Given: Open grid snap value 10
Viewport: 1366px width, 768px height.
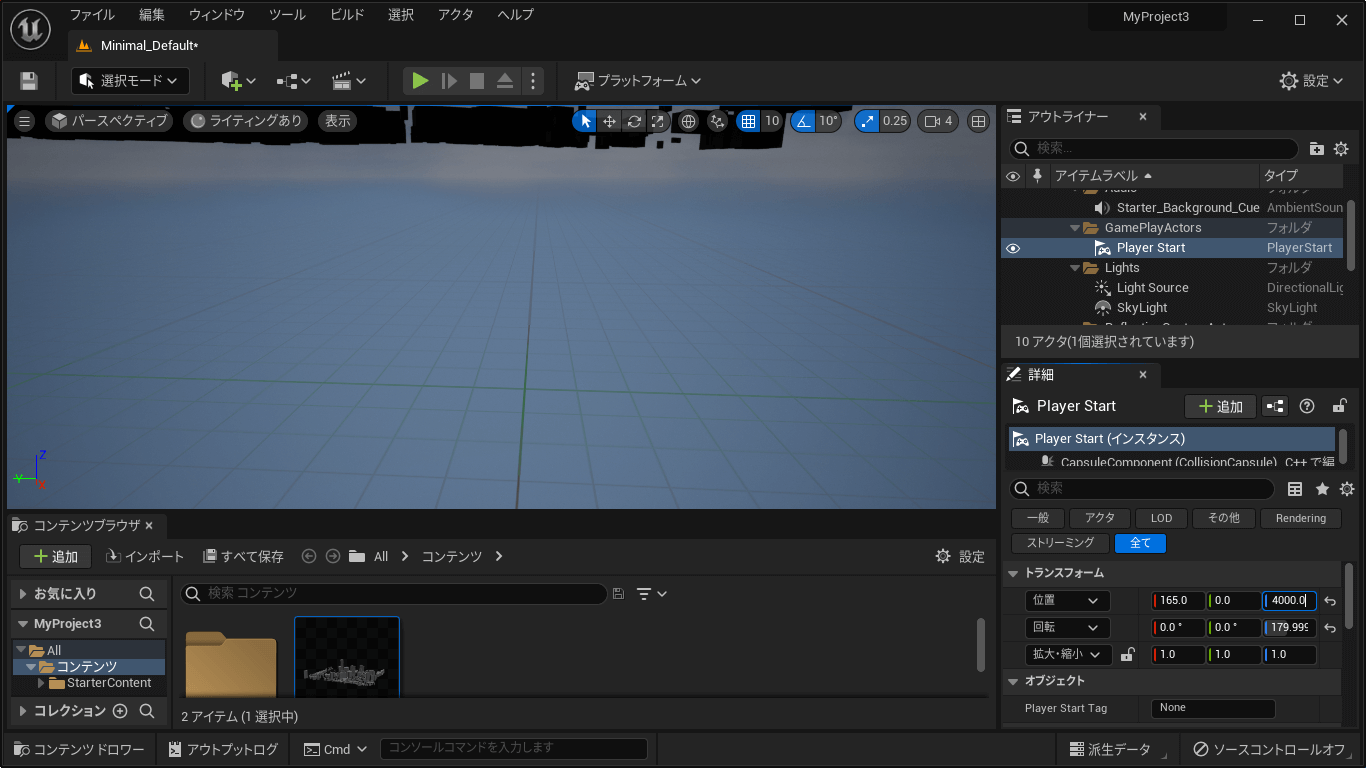Looking at the screenshot, I should [x=772, y=121].
